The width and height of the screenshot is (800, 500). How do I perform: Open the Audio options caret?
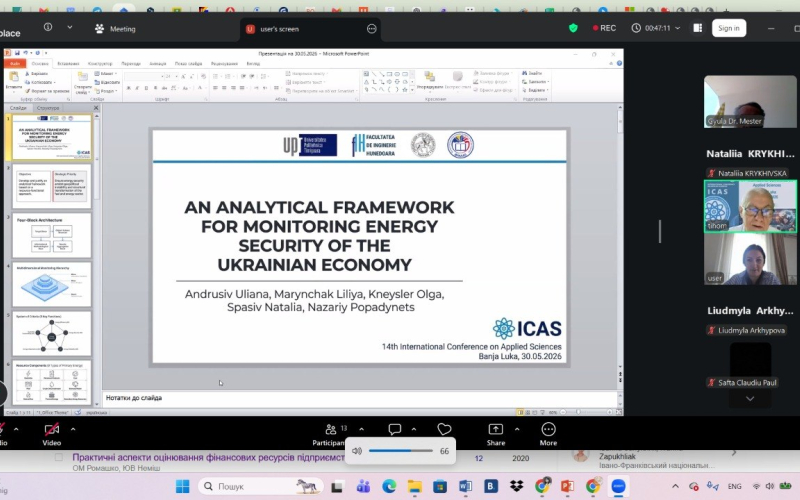click(16, 430)
